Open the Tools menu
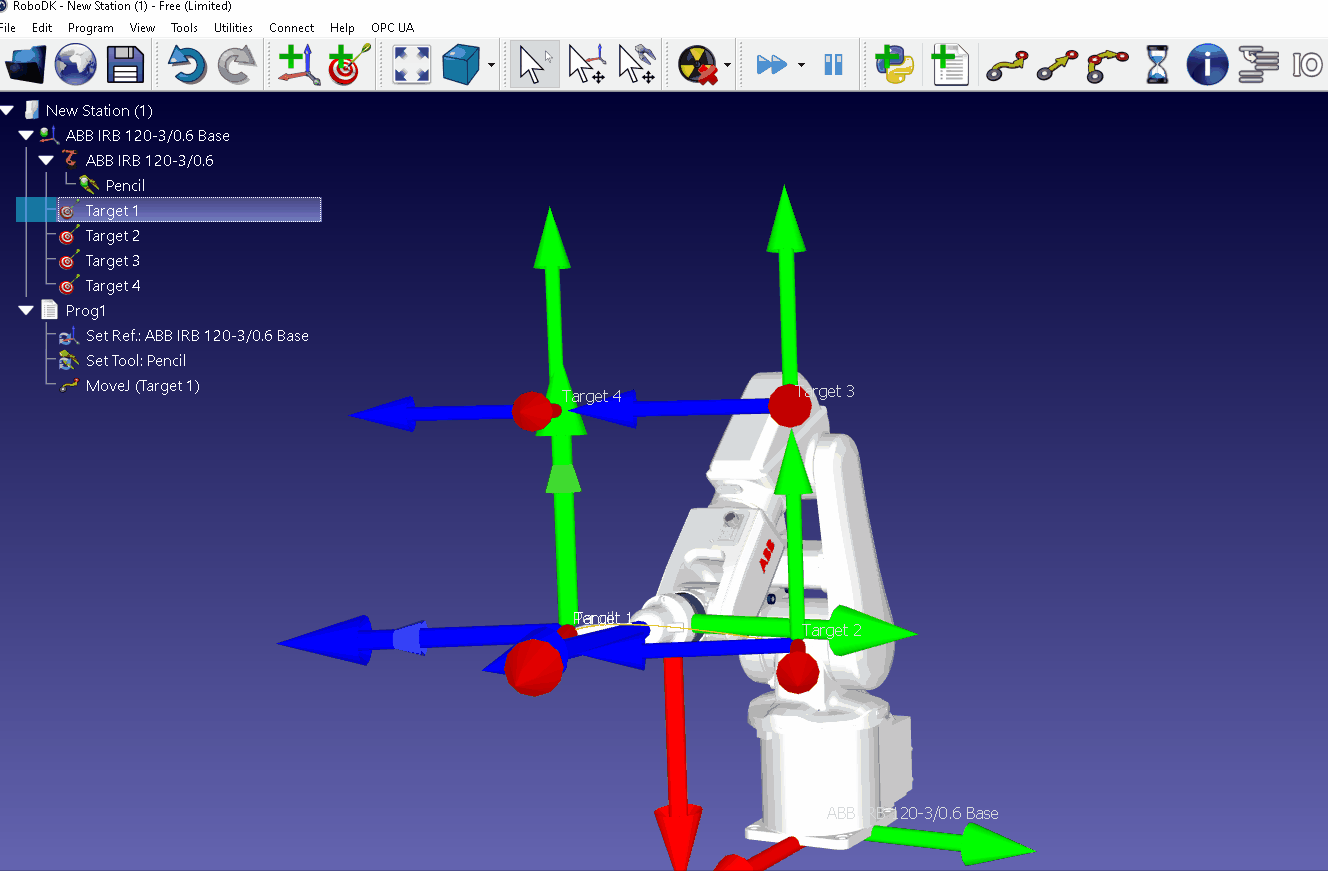 pos(184,28)
